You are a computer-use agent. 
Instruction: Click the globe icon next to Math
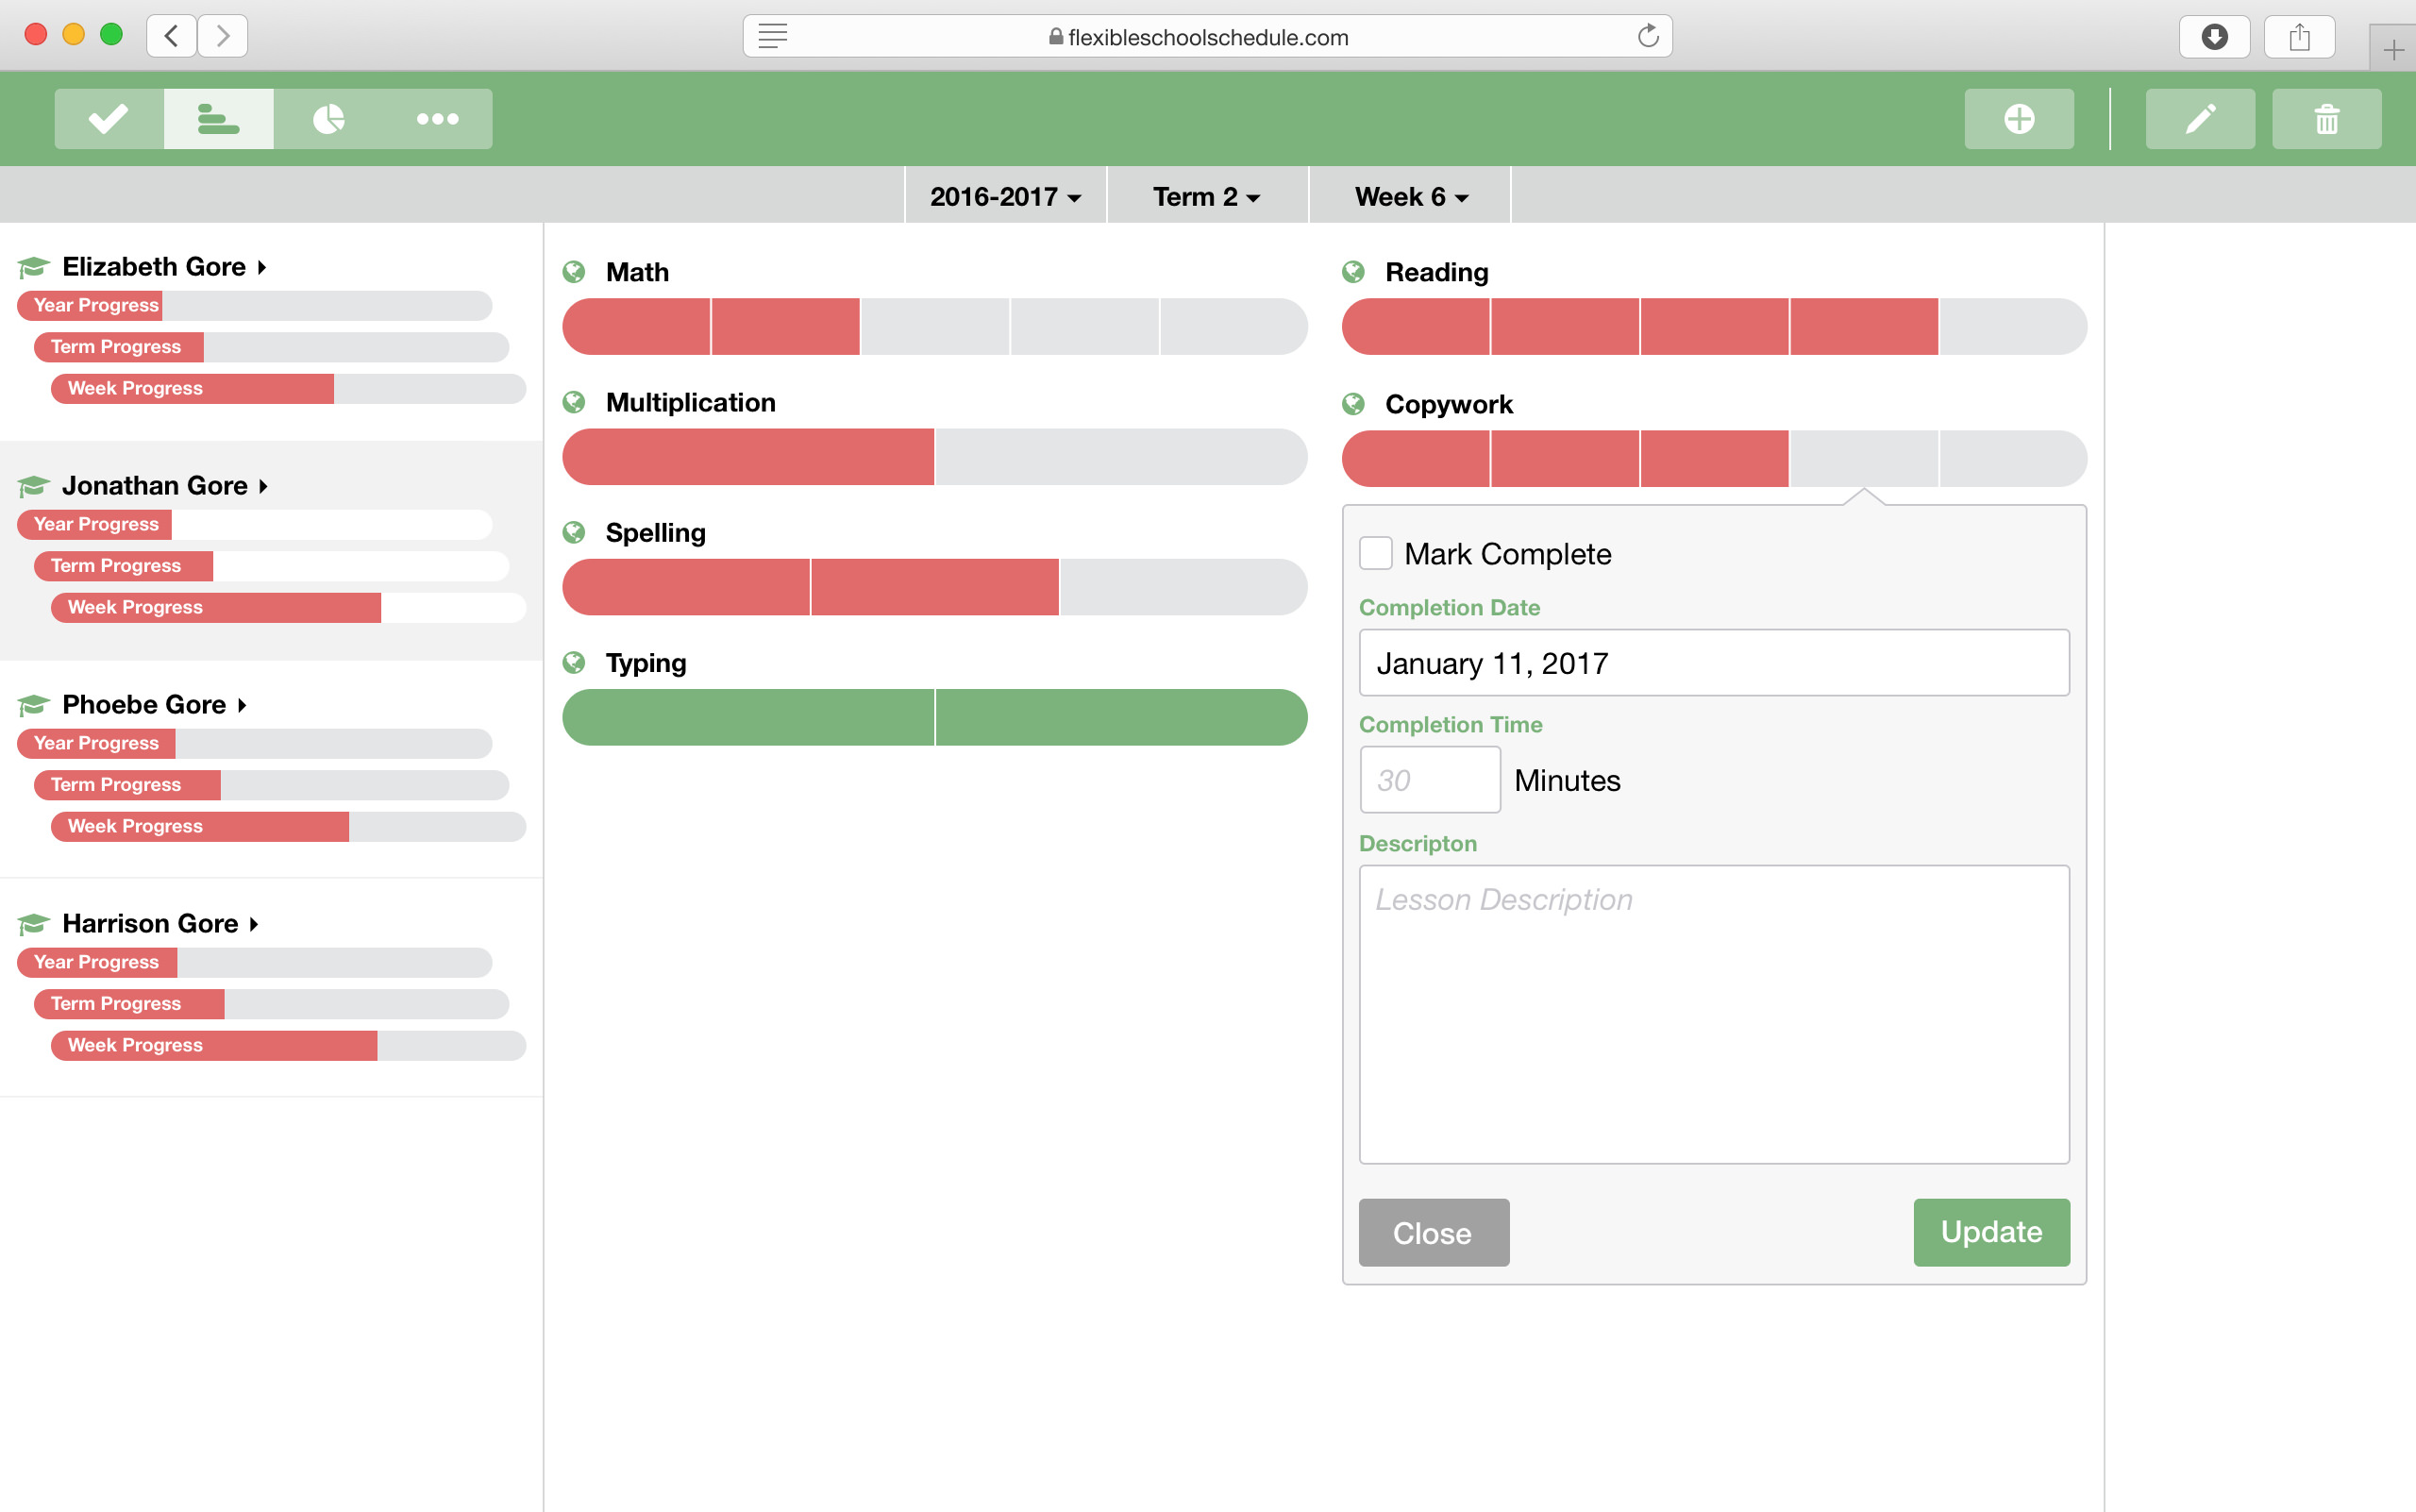[575, 271]
